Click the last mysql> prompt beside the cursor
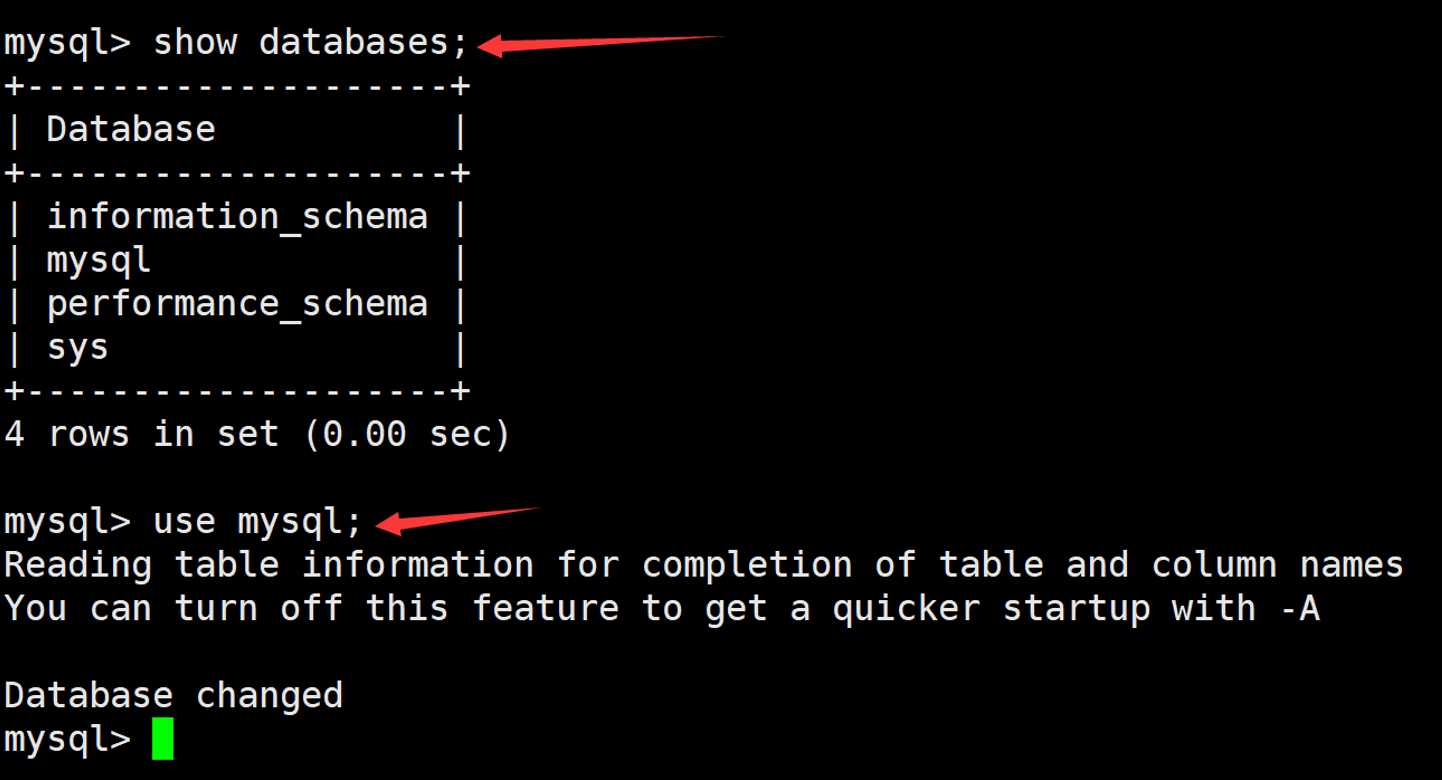Viewport: 1442px width, 780px height. (67, 740)
